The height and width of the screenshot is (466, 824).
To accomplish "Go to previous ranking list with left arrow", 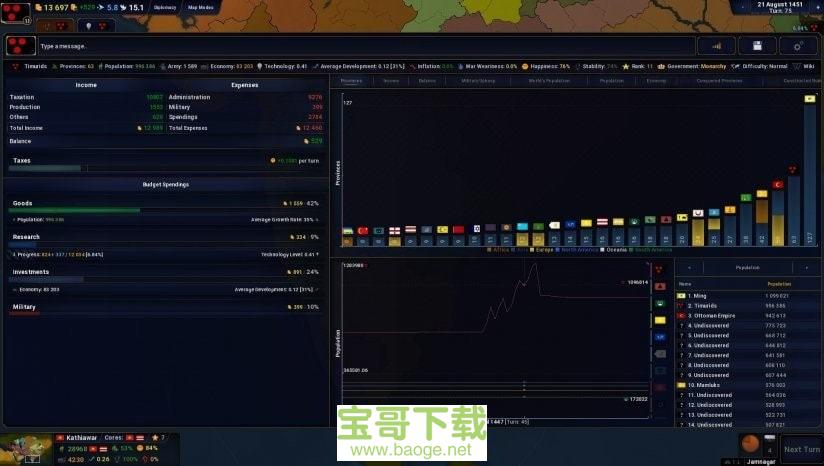I will [689, 268].
